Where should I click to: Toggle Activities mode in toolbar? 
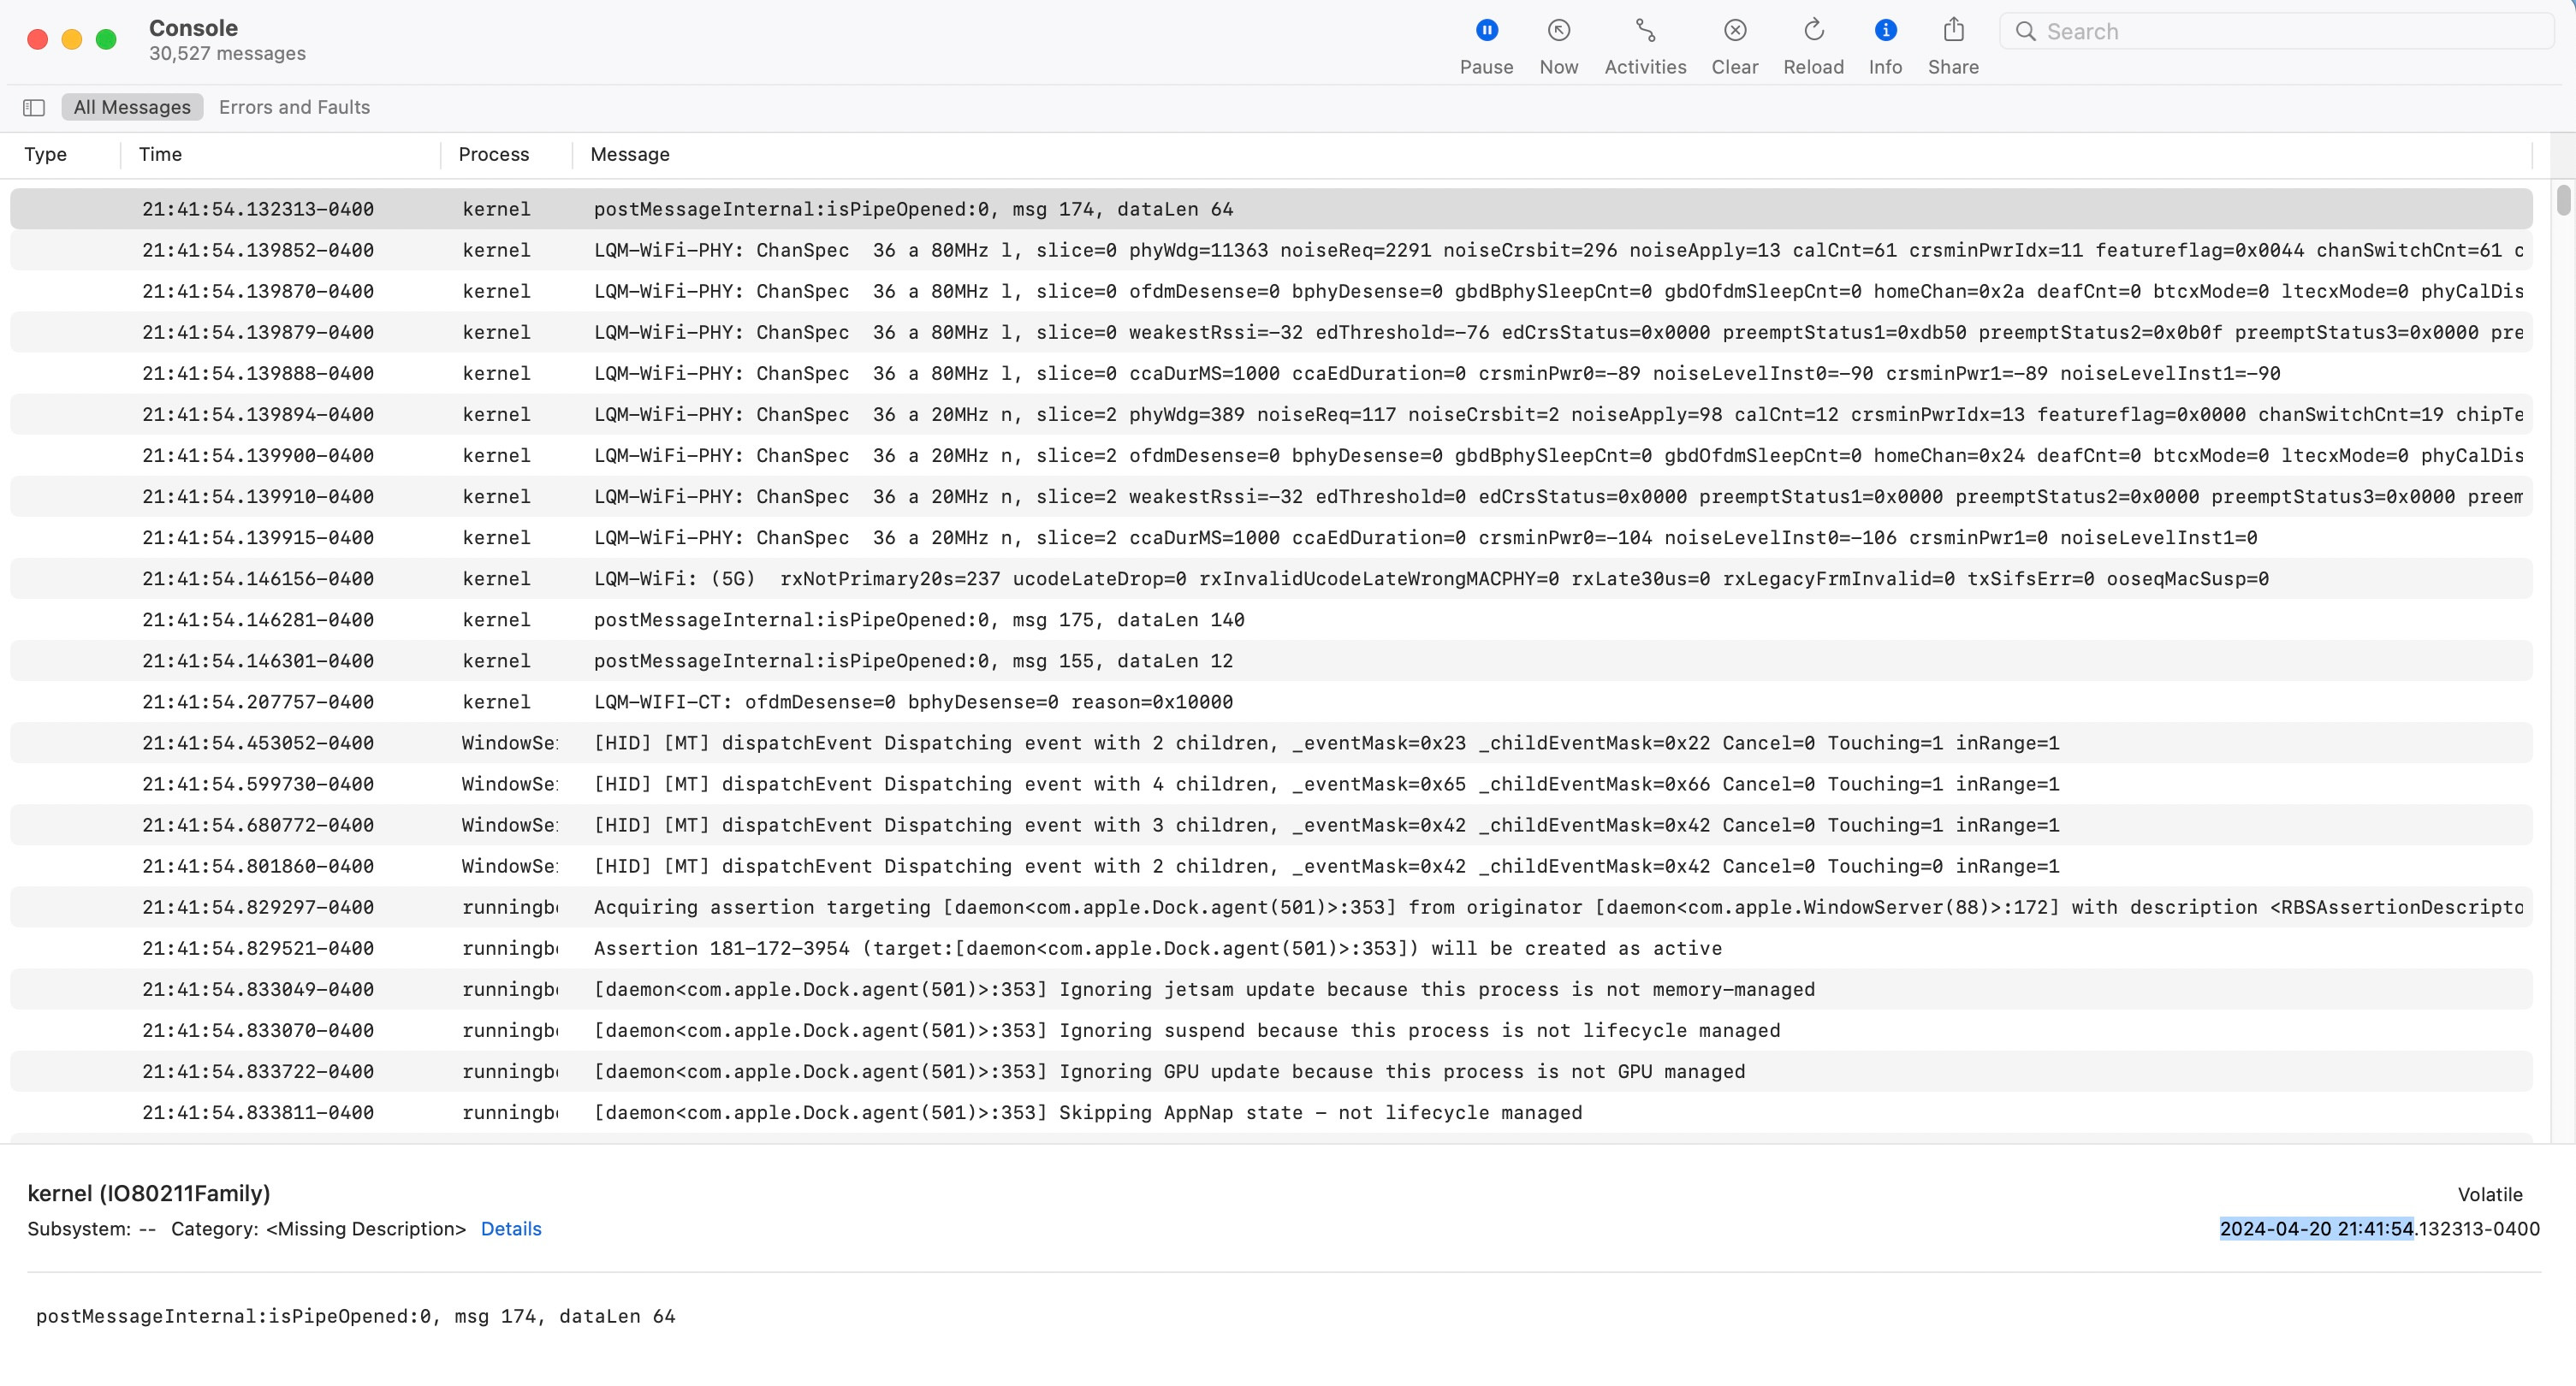tap(1645, 31)
